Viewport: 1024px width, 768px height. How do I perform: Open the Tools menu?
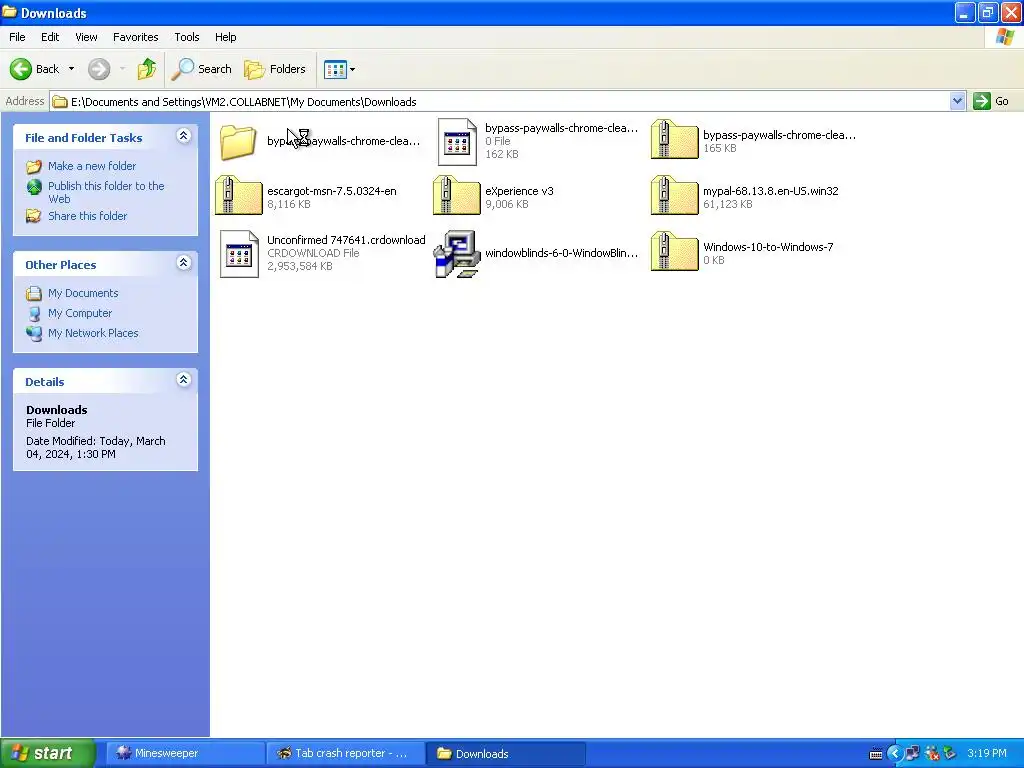[x=186, y=37]
